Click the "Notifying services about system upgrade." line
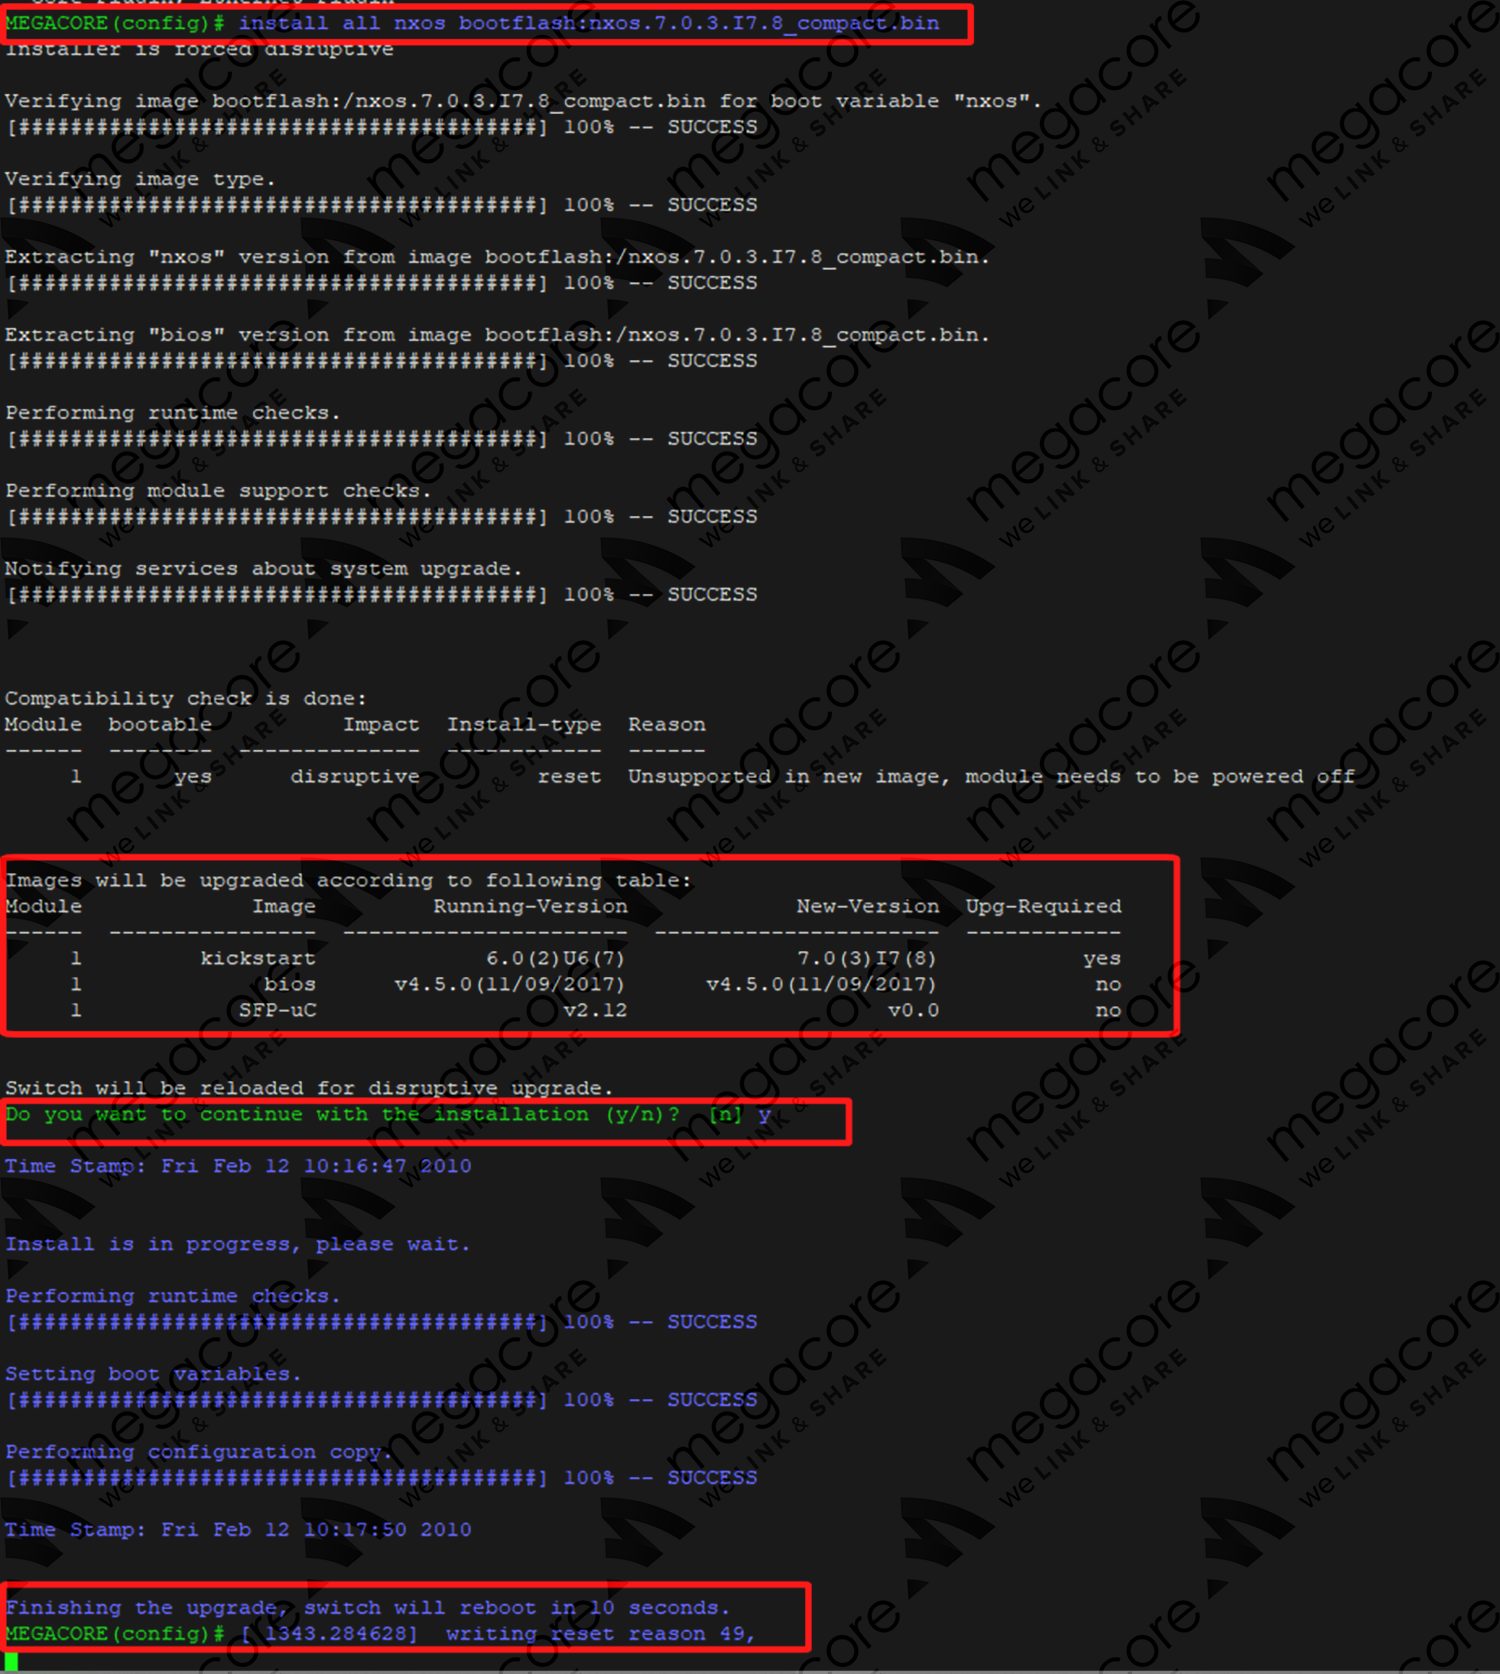This screenshot has width=1500, height=1674. (x=264, y=569)
